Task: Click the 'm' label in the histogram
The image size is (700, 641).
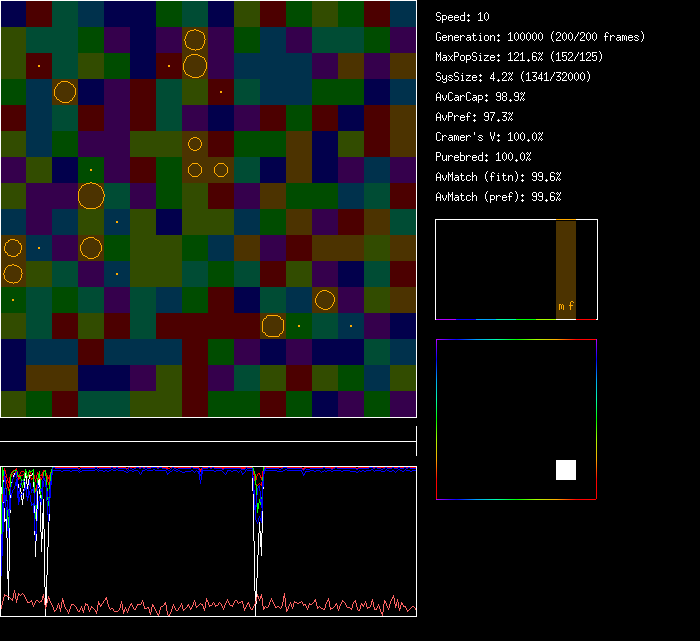Action: [560, 306]
